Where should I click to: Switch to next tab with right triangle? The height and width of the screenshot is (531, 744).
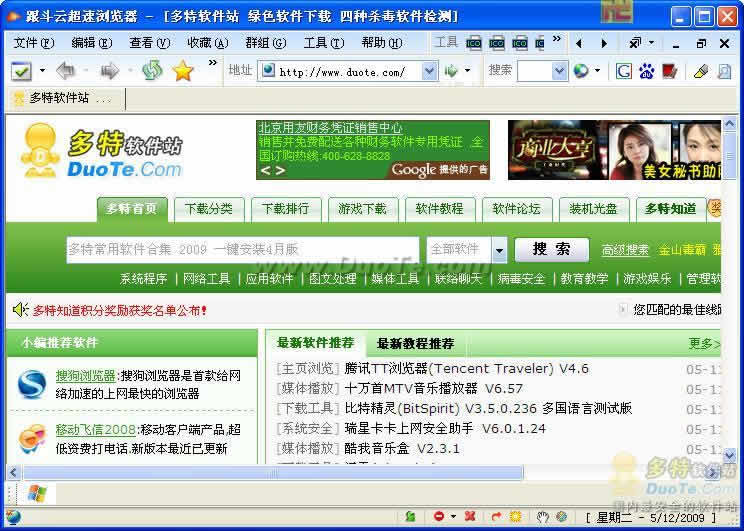coord(604,44)
